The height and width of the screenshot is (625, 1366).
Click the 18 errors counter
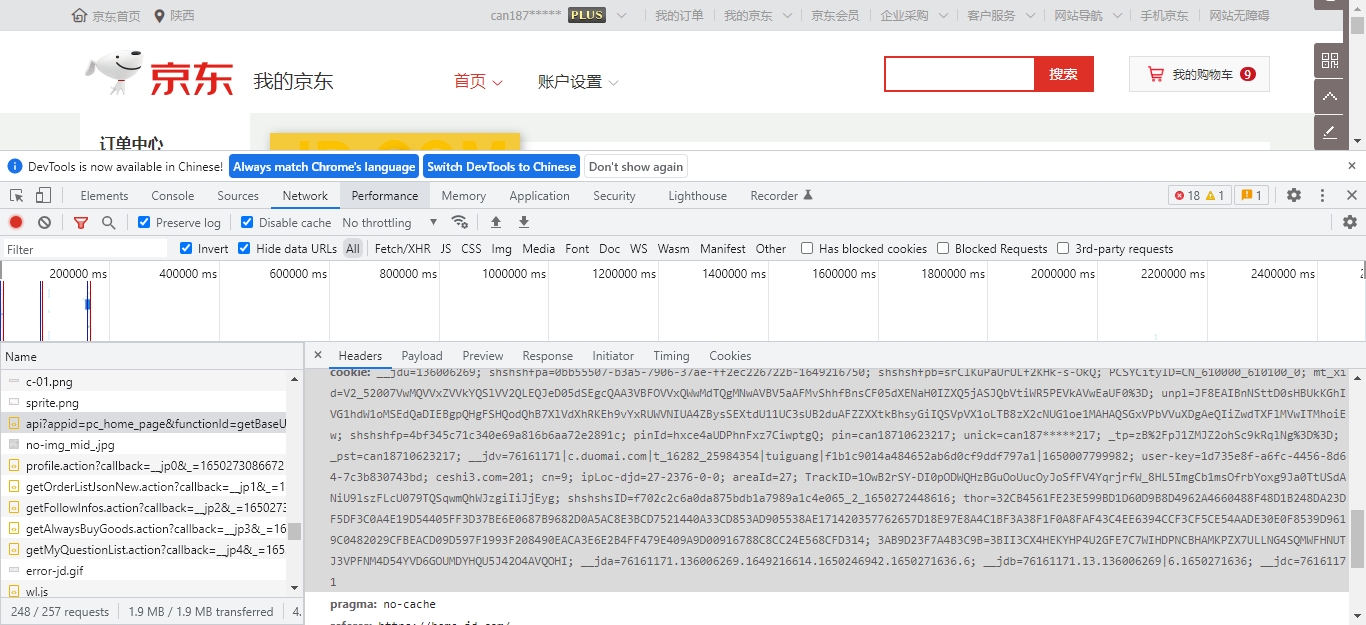tap(1186, 195)
